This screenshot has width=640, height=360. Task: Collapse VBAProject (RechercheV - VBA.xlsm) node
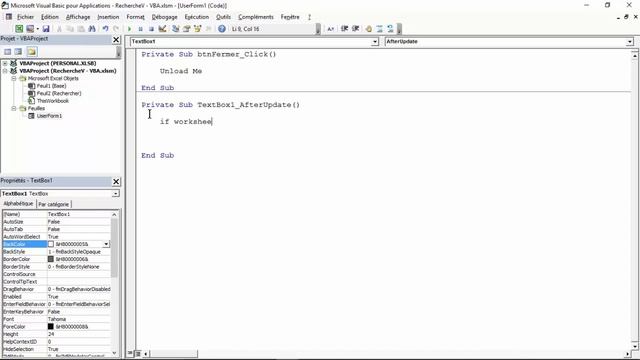5,71
